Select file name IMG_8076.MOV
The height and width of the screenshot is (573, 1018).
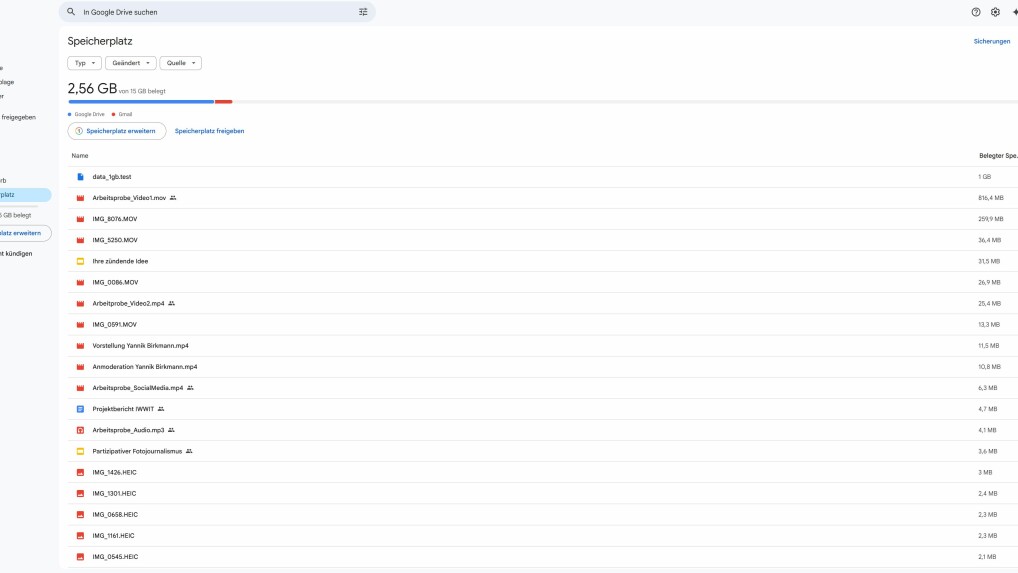[115, 219]
